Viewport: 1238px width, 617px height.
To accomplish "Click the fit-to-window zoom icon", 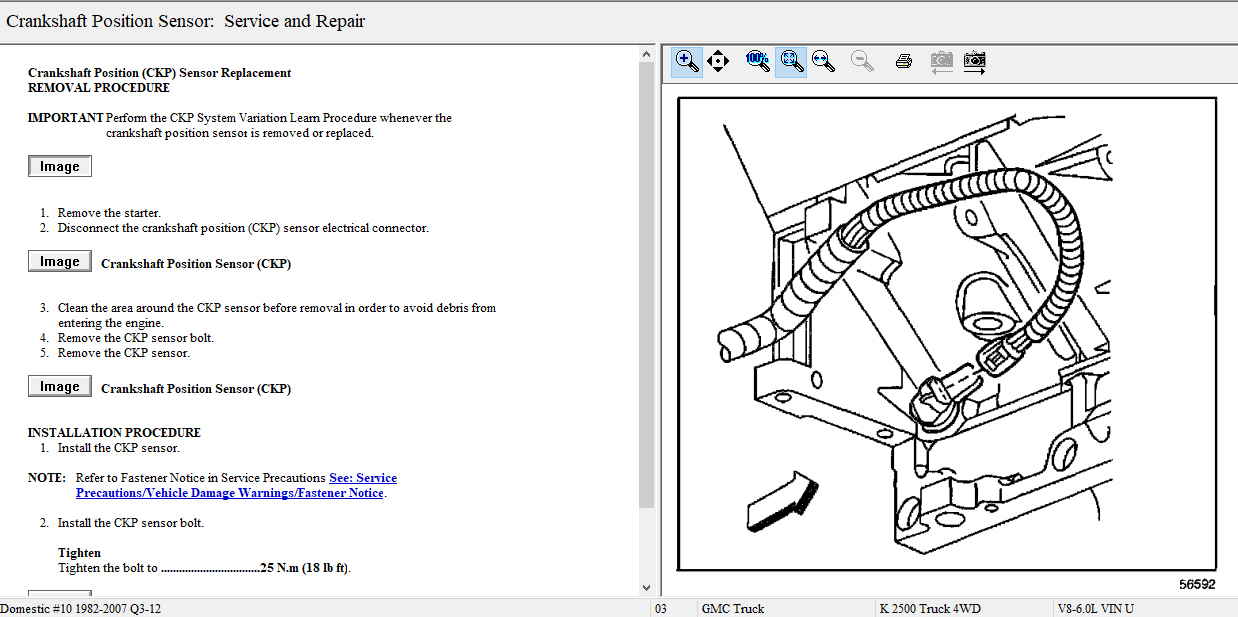I will tap(791, 62).
